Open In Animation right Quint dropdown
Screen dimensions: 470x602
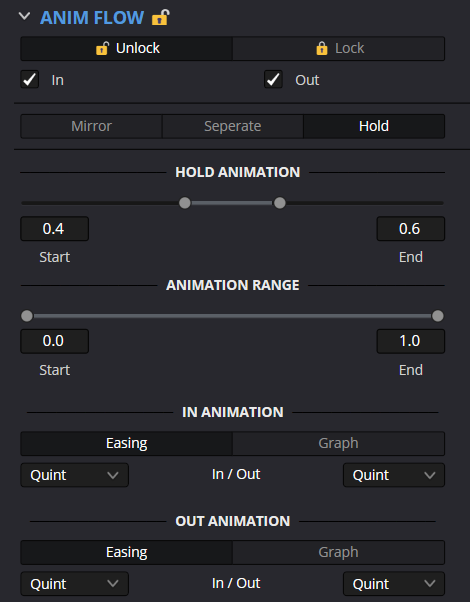click(394, 475)
